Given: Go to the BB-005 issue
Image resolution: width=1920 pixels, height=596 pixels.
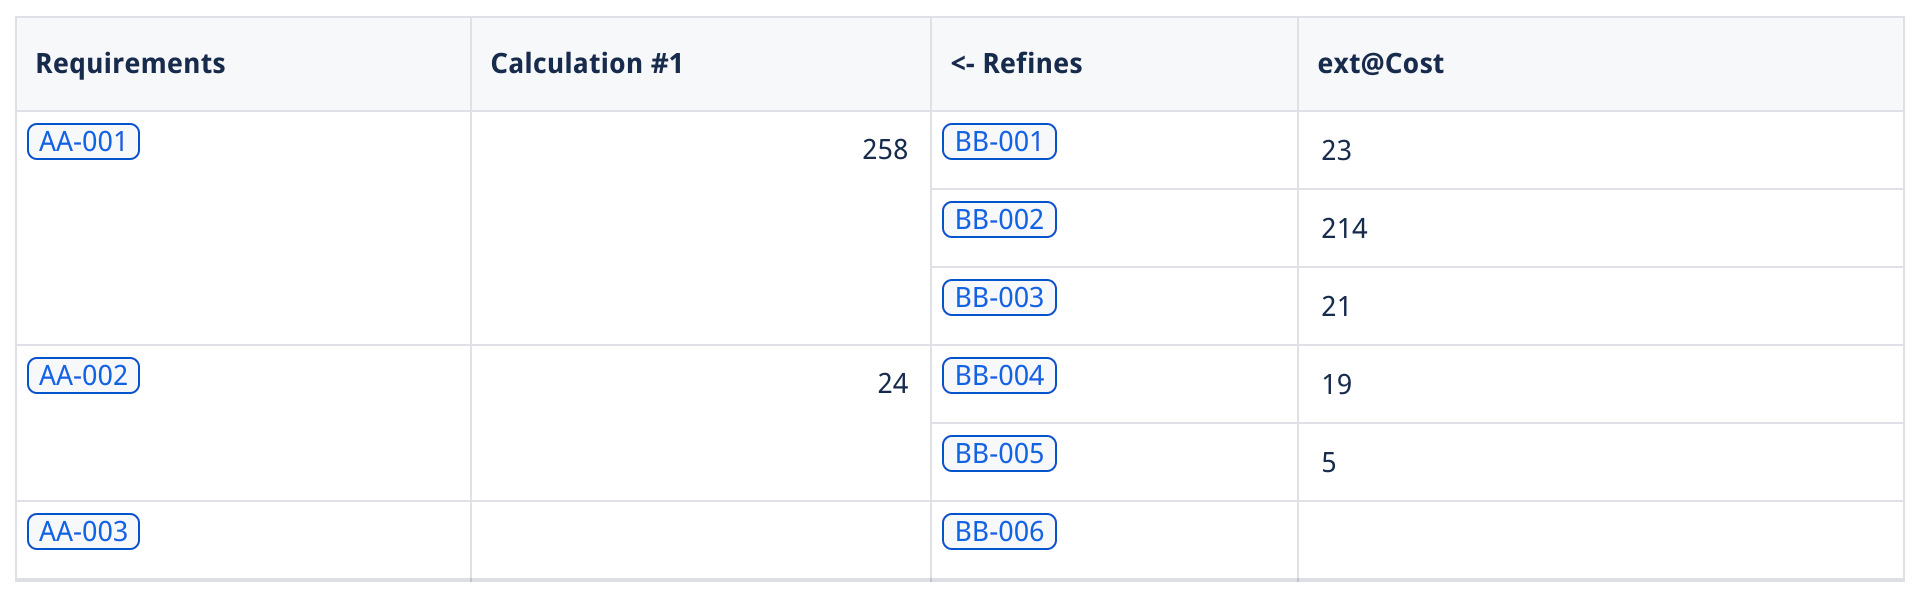Looking at the screenshot, I should [999, 454].
